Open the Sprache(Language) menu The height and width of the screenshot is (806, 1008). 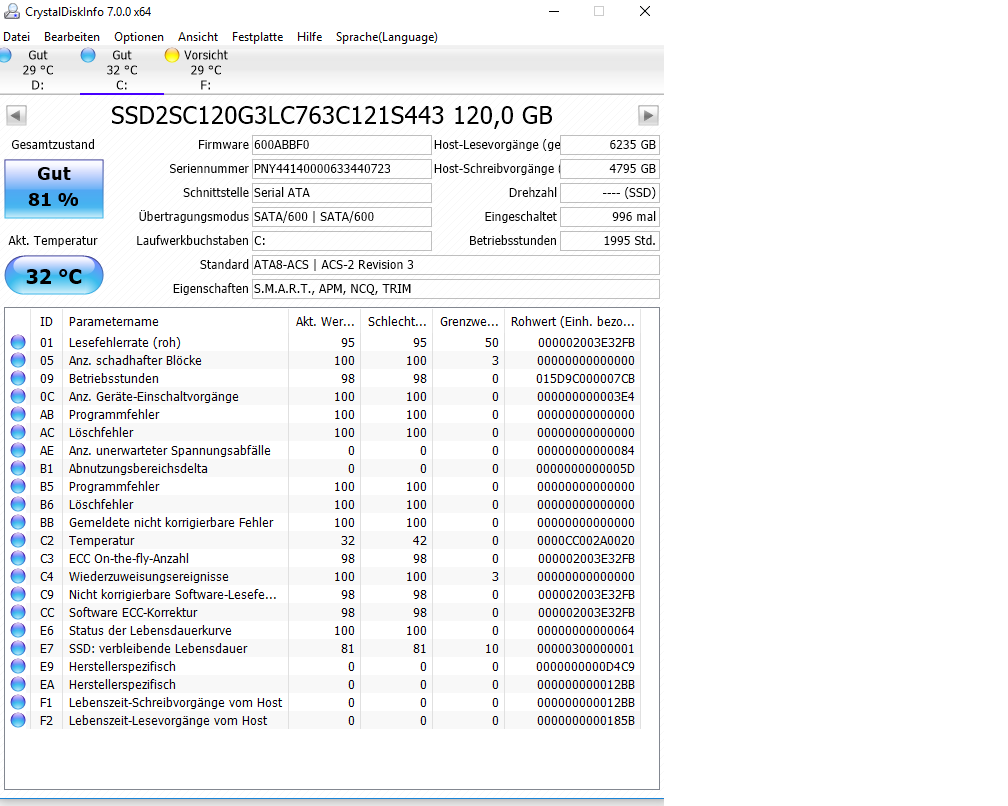386,37
